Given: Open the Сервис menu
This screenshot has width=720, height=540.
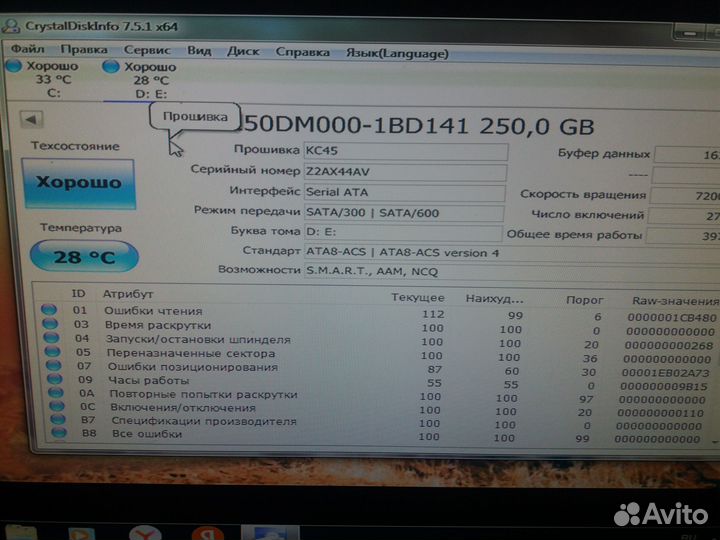Looking at the screenshot, I should tap(147, 50).
